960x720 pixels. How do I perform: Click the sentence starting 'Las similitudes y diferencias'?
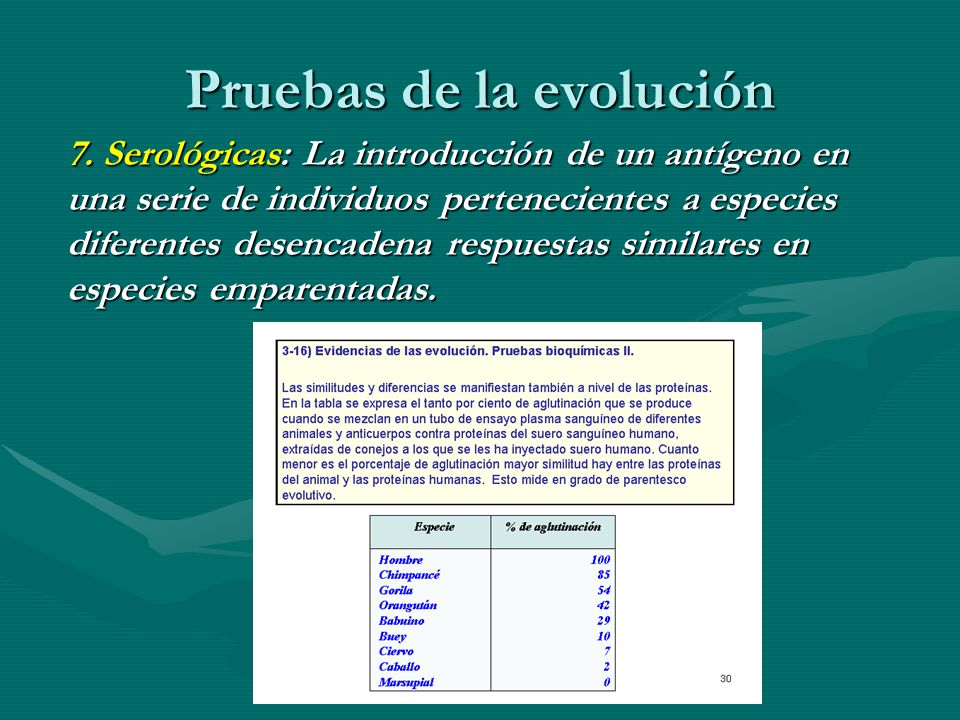click(497, 388)
